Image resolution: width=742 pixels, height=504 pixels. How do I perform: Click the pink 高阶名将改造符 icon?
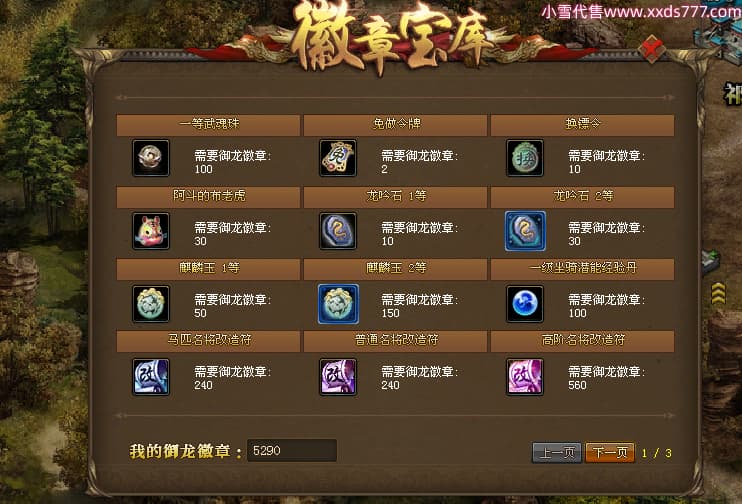(525, 377)
